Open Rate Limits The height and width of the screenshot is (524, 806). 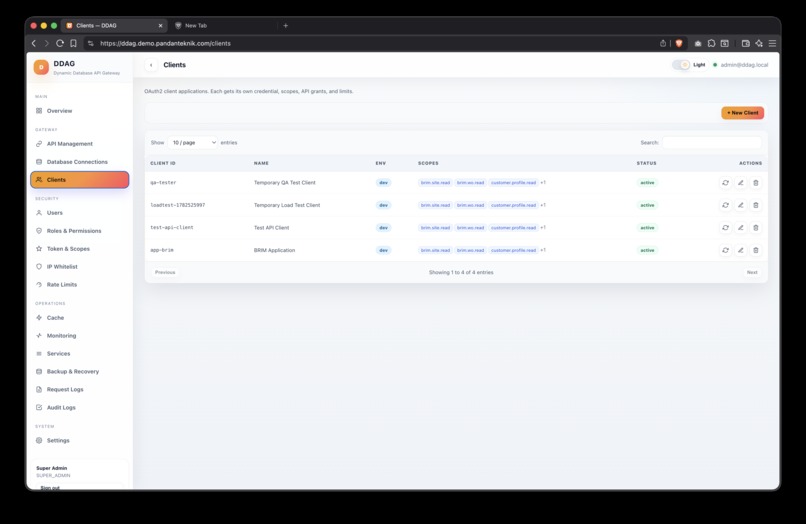pyautogui.click(x=79, y=284)
